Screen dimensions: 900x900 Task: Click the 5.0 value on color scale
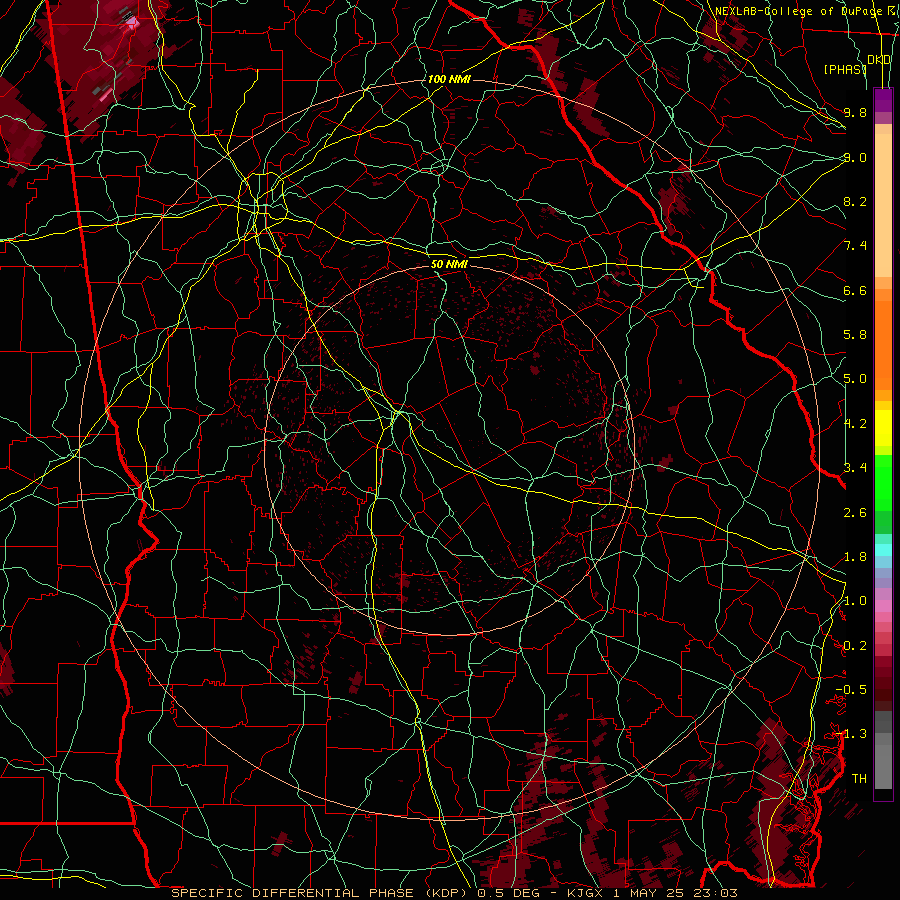[855, 379]
